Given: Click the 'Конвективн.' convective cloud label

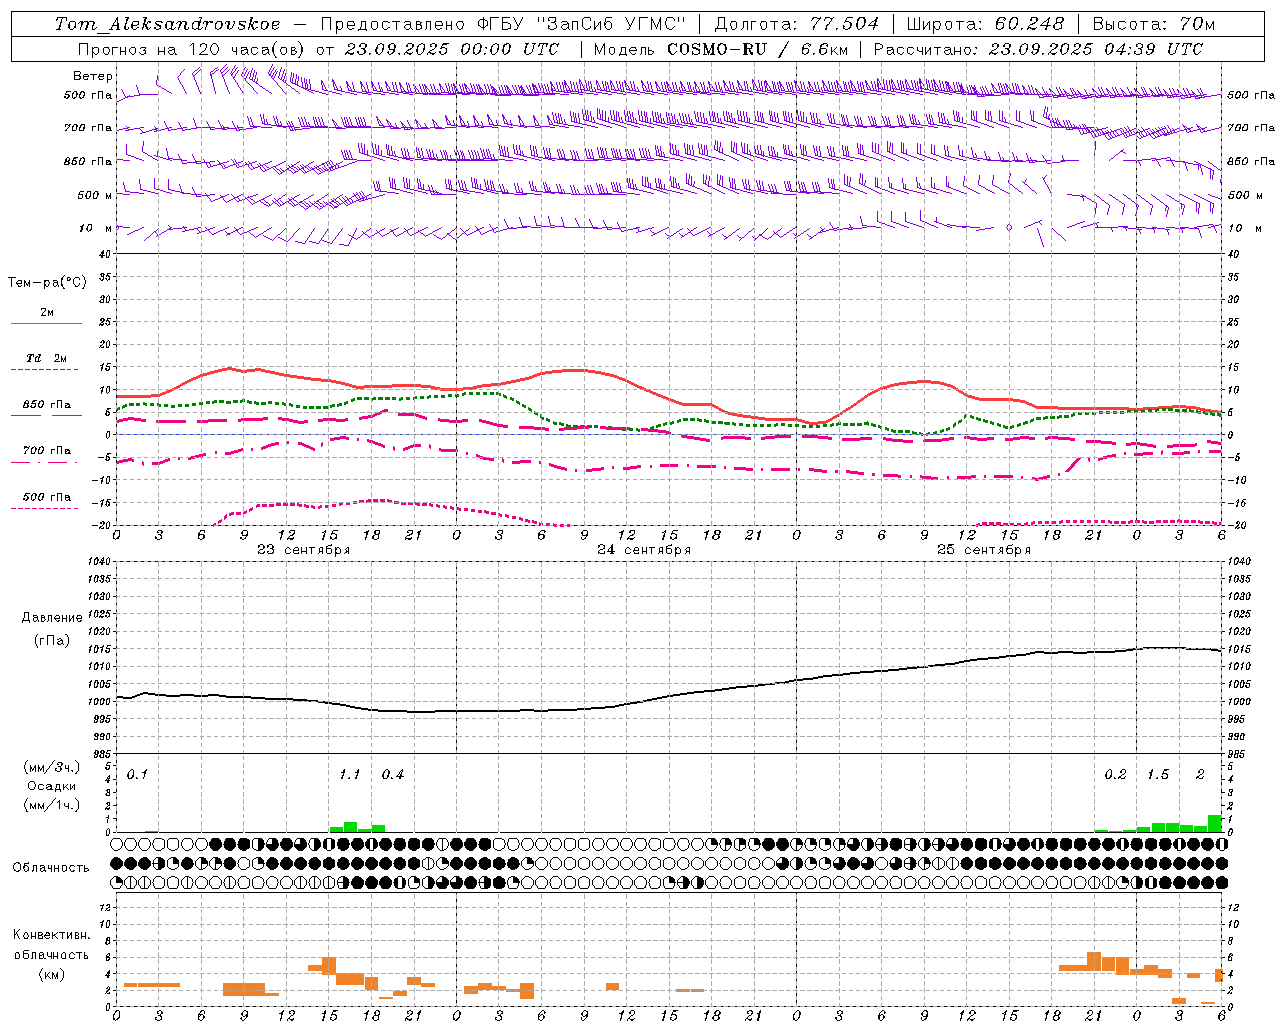Looking at the screenshot, I should coord(52,935).
